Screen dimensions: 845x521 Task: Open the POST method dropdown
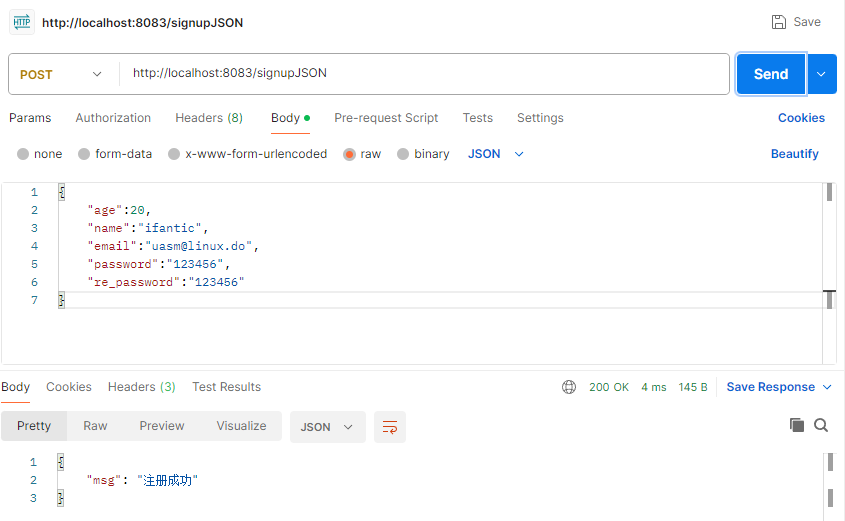62,74
